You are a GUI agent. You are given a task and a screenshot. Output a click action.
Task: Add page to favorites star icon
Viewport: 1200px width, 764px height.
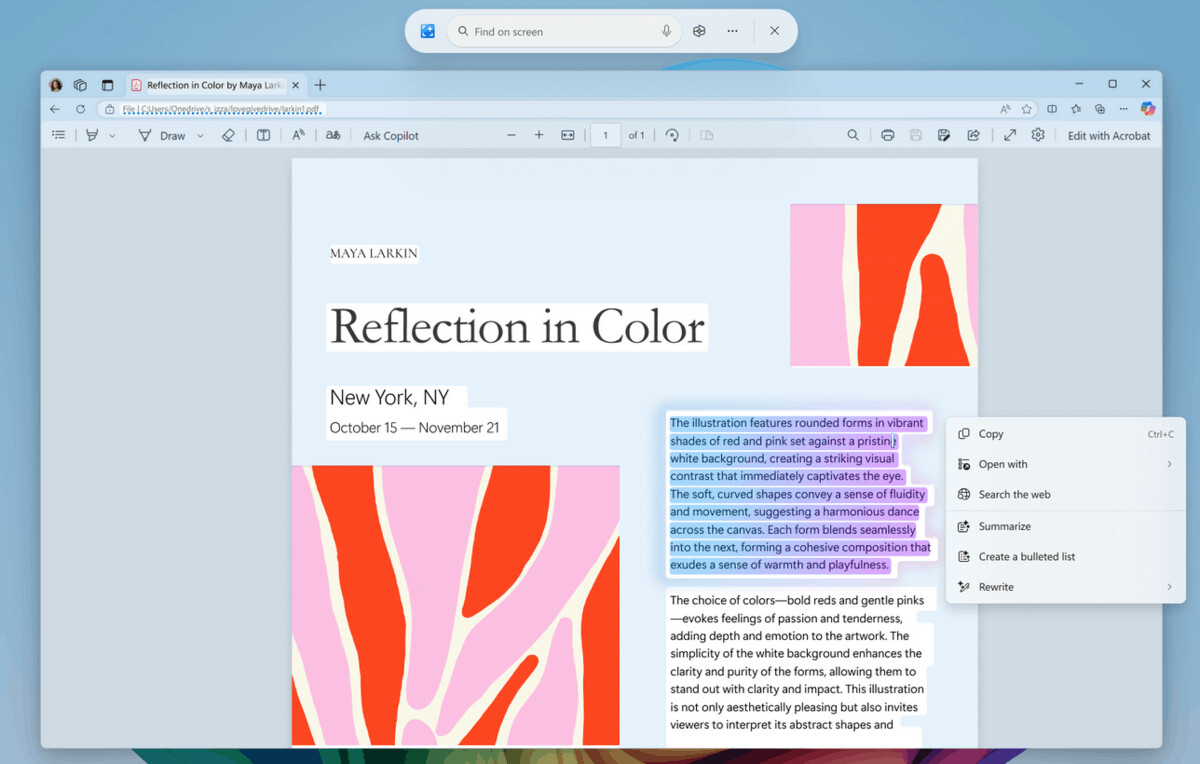click(x=1026, y=109)
